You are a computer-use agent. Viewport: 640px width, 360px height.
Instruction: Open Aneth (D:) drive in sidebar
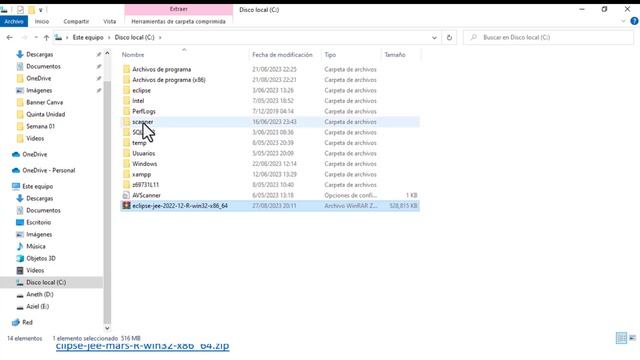coord(40,294)
